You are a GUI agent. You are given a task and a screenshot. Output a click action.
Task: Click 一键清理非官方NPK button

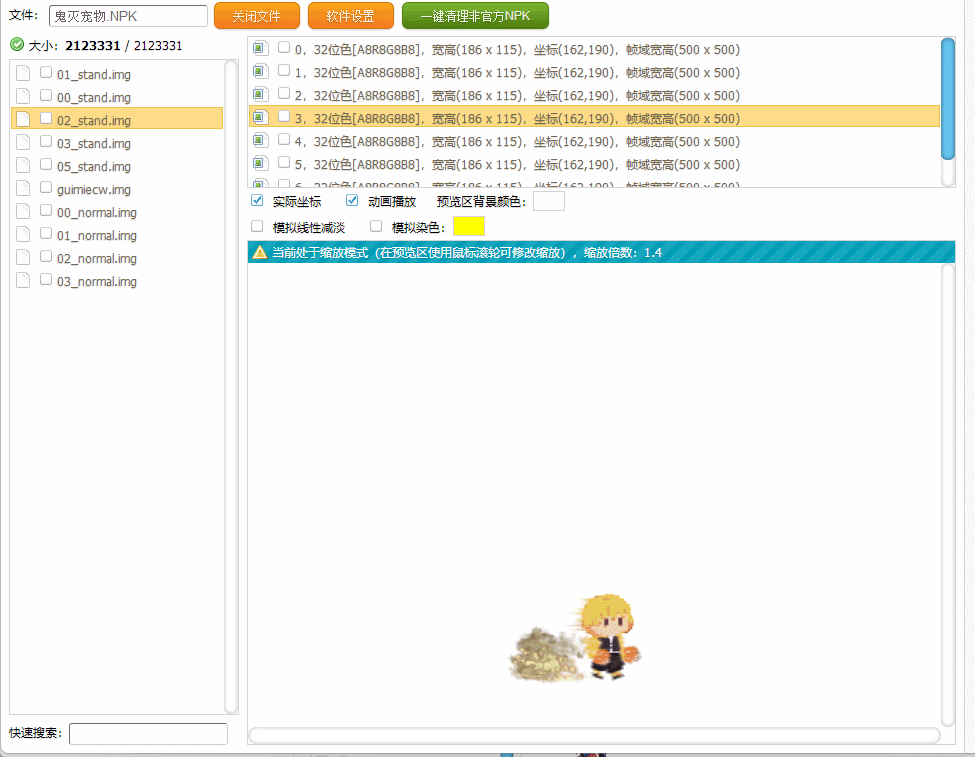[476, 16]
